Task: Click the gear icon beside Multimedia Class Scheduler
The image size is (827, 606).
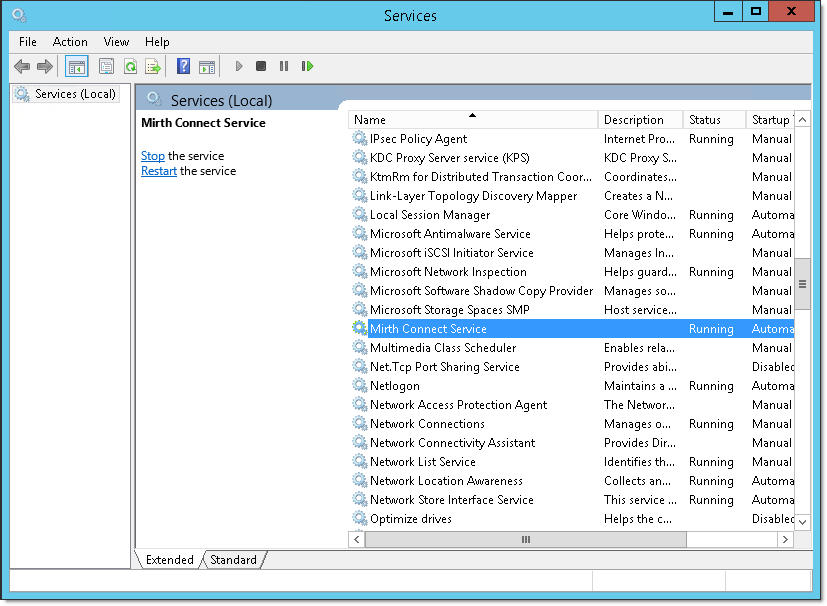Action: point(360,348)
